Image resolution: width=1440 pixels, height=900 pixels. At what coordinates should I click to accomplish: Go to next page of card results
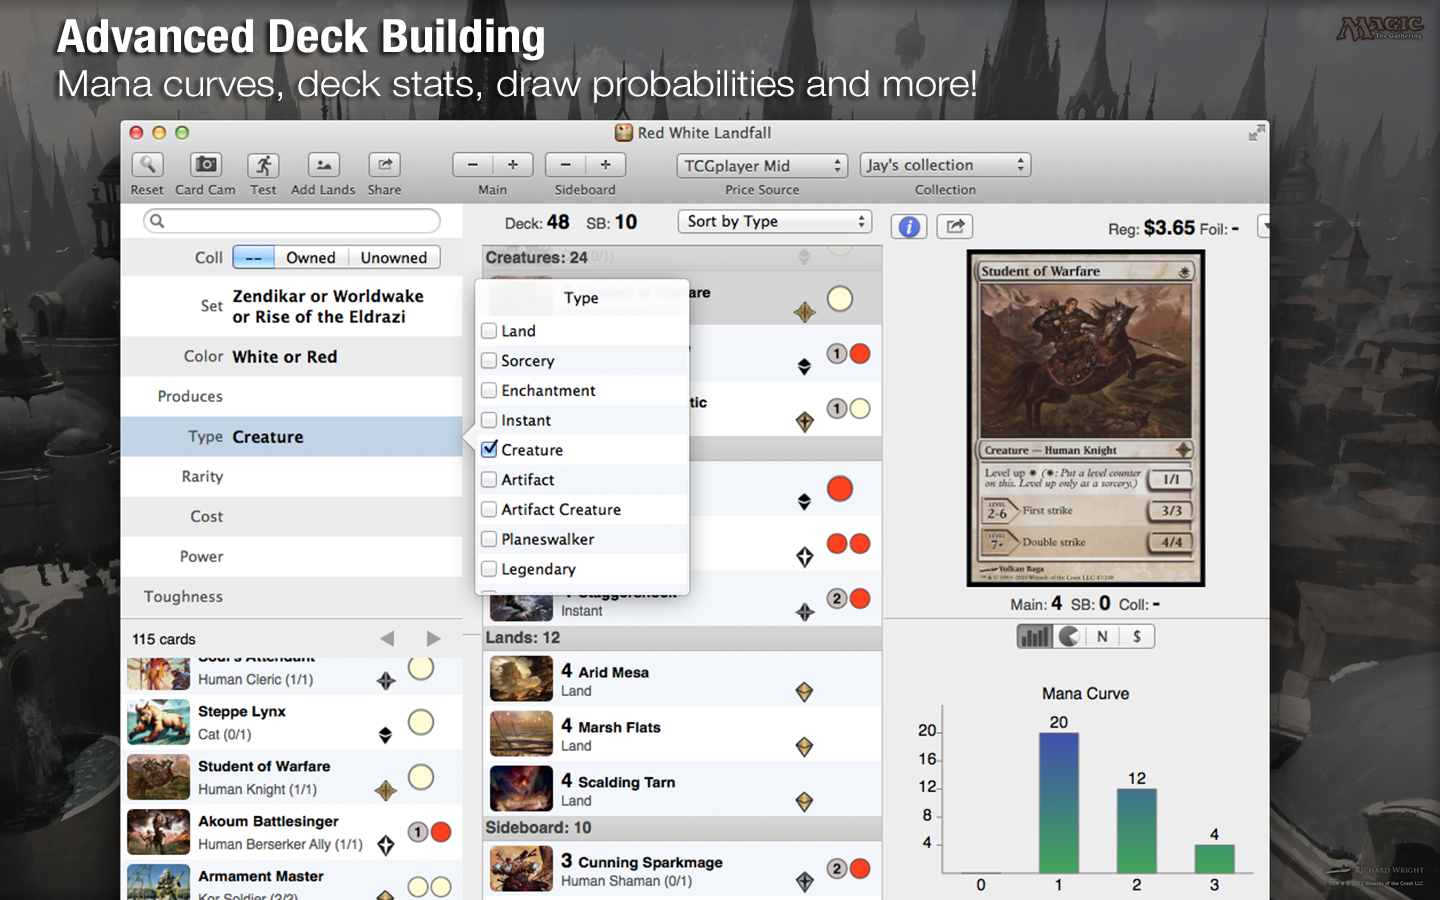pyautogui.click(x=433, y=638)
